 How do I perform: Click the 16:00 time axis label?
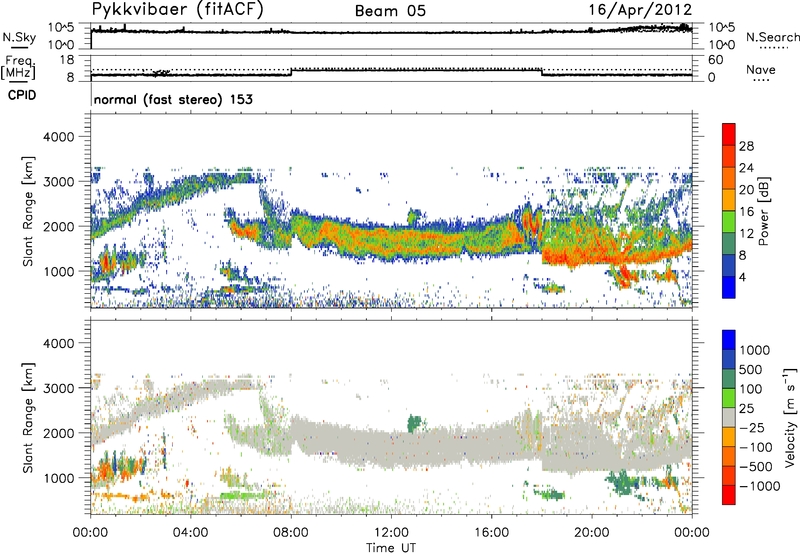coord(491,533)
